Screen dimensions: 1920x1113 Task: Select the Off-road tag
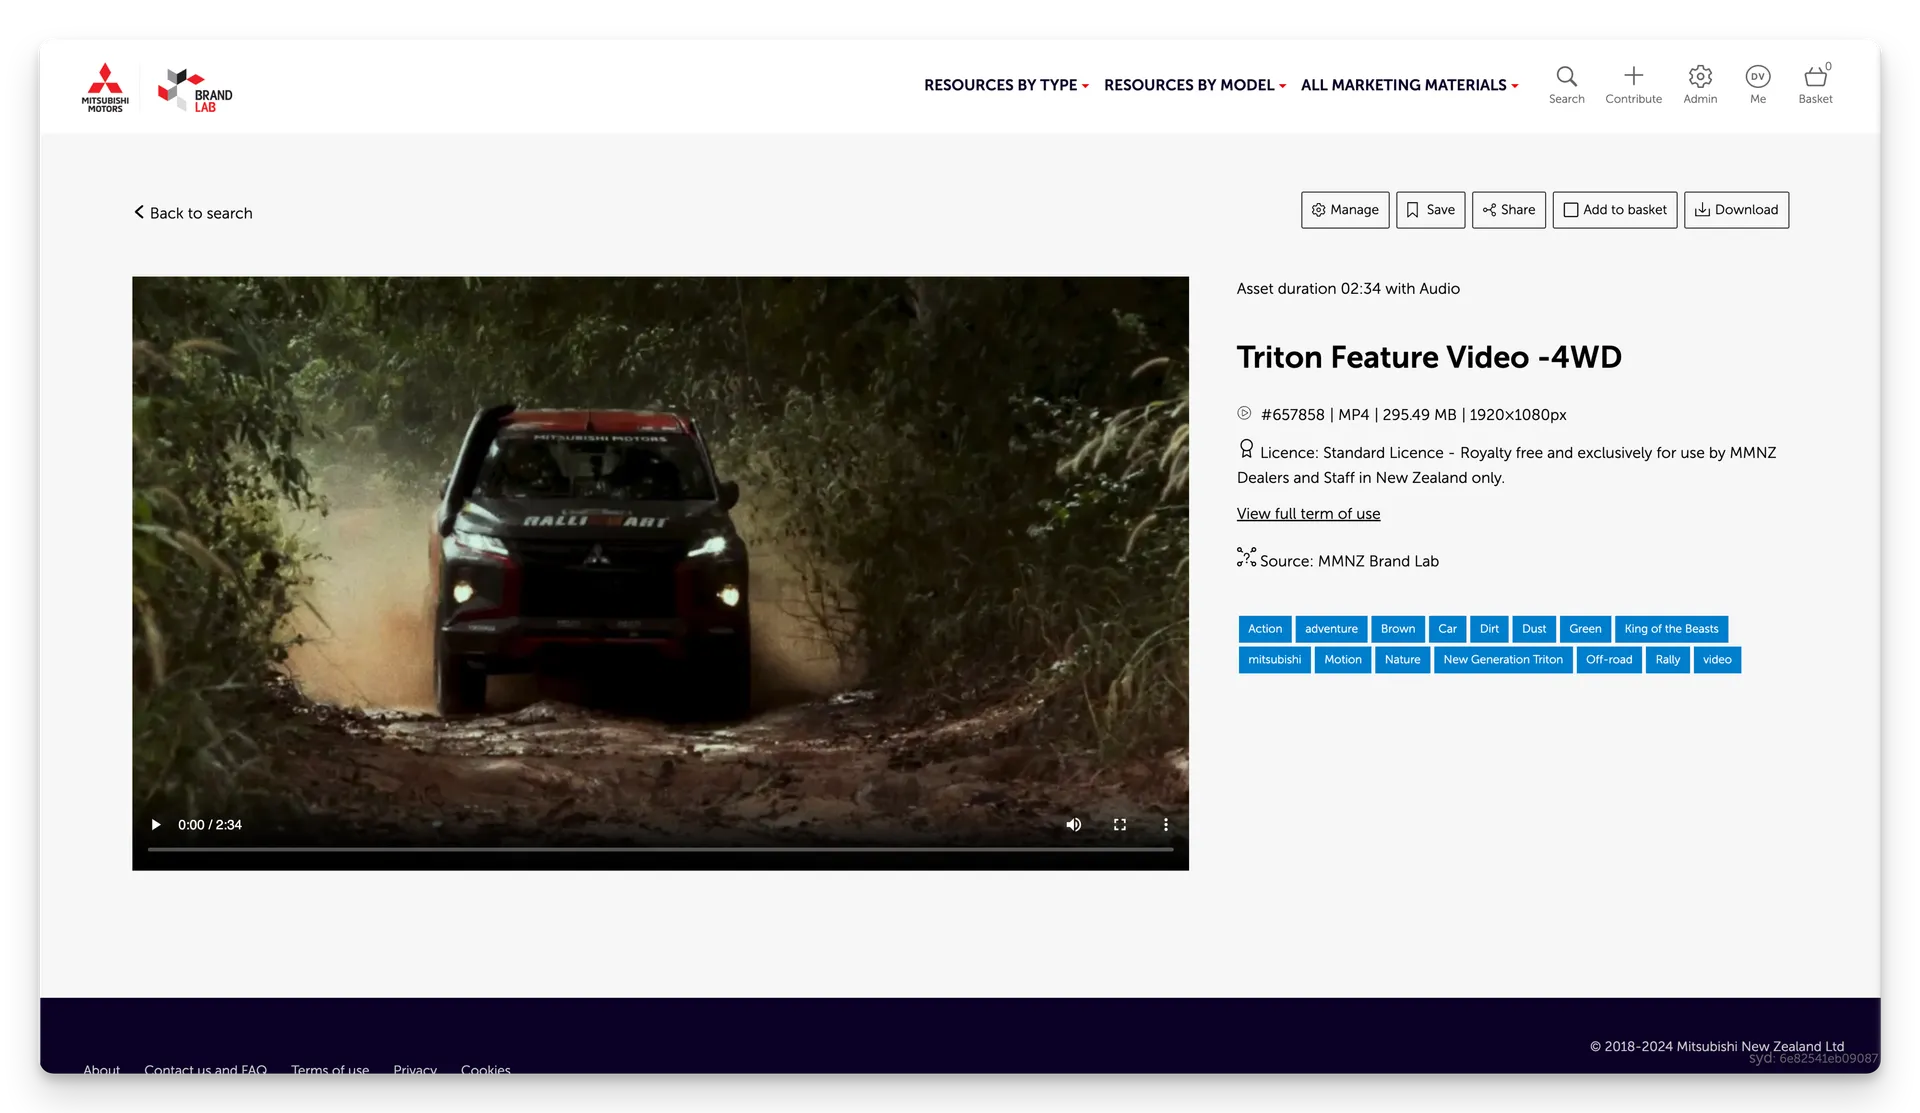tap(1609, 660)
